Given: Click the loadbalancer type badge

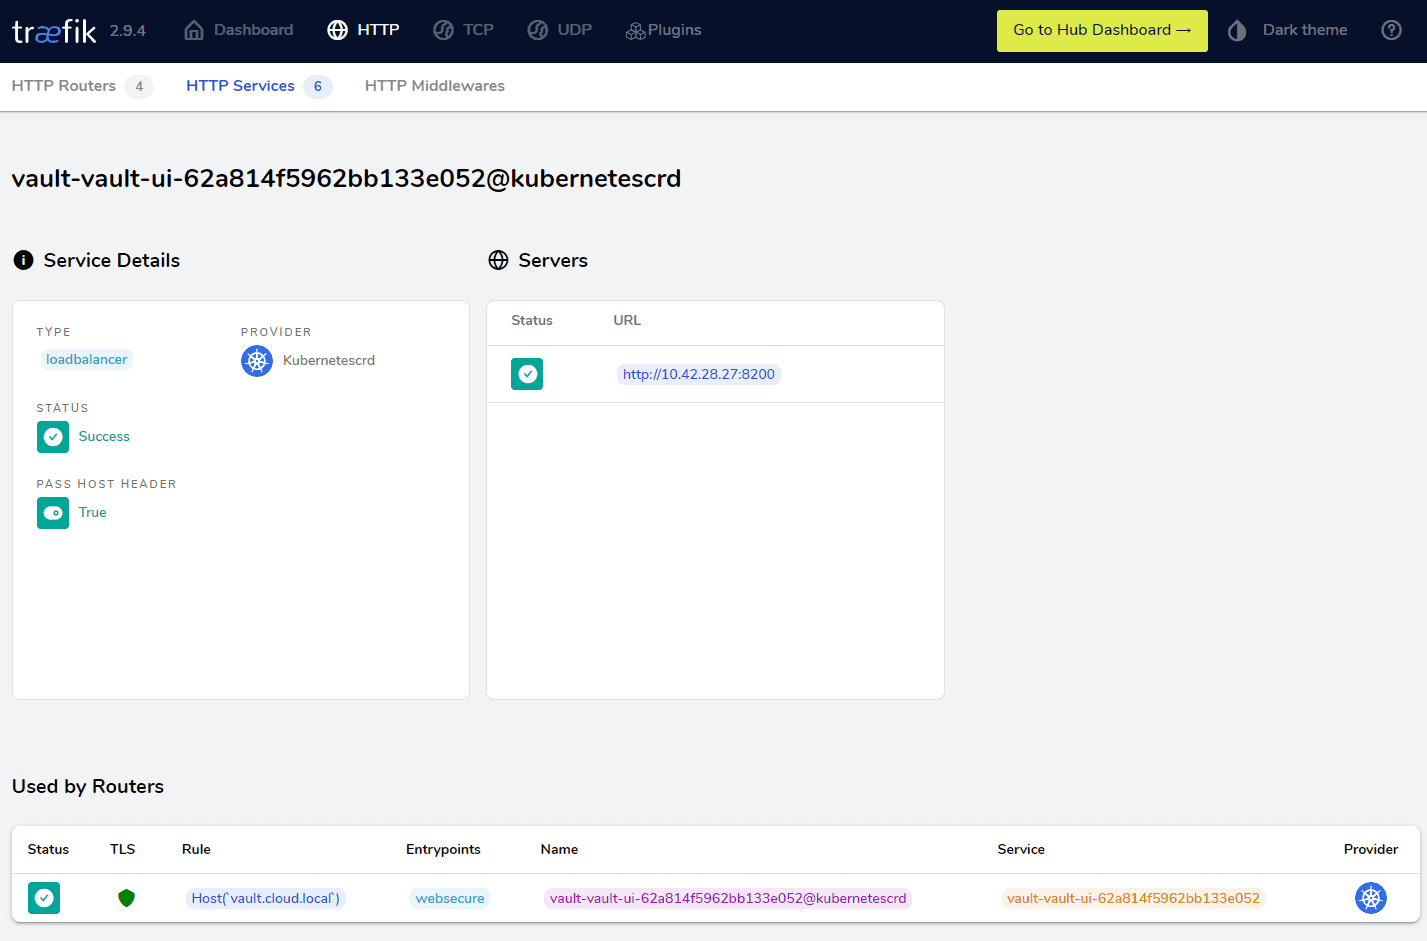Looking at the screenshot, I should [x=87, y=360].
